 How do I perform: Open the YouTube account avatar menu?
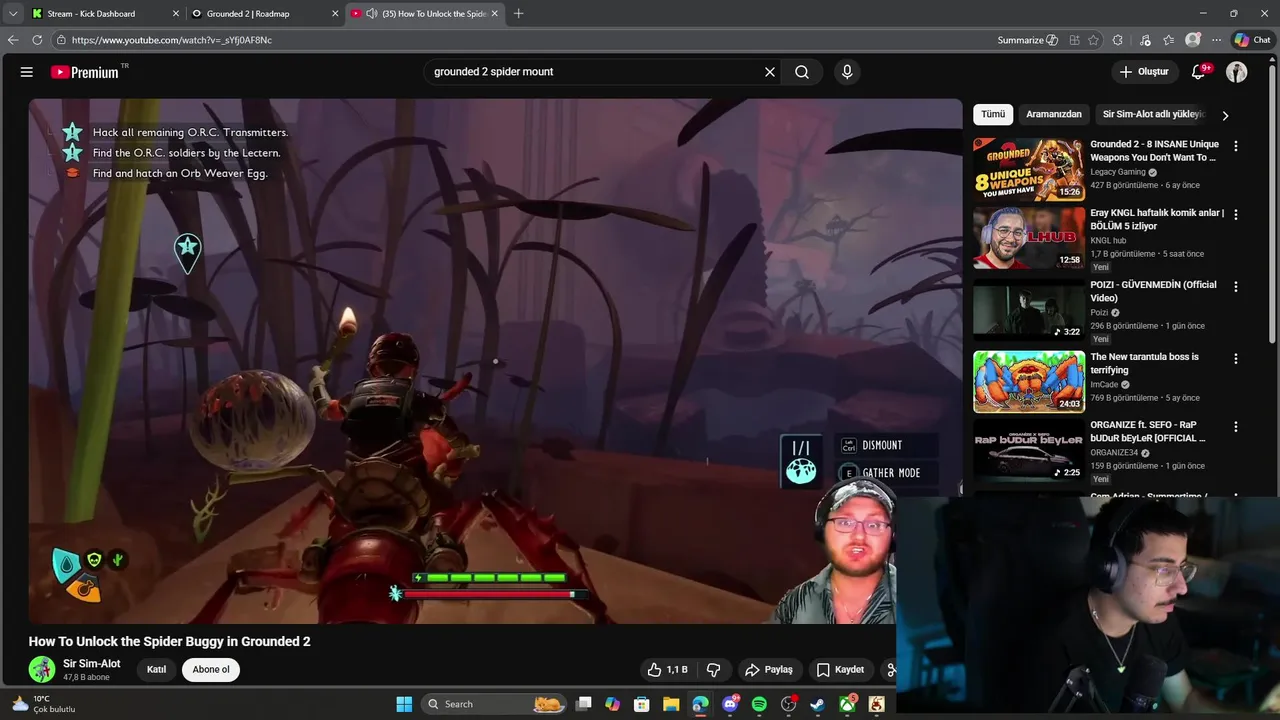click(x=1237, y=72)
